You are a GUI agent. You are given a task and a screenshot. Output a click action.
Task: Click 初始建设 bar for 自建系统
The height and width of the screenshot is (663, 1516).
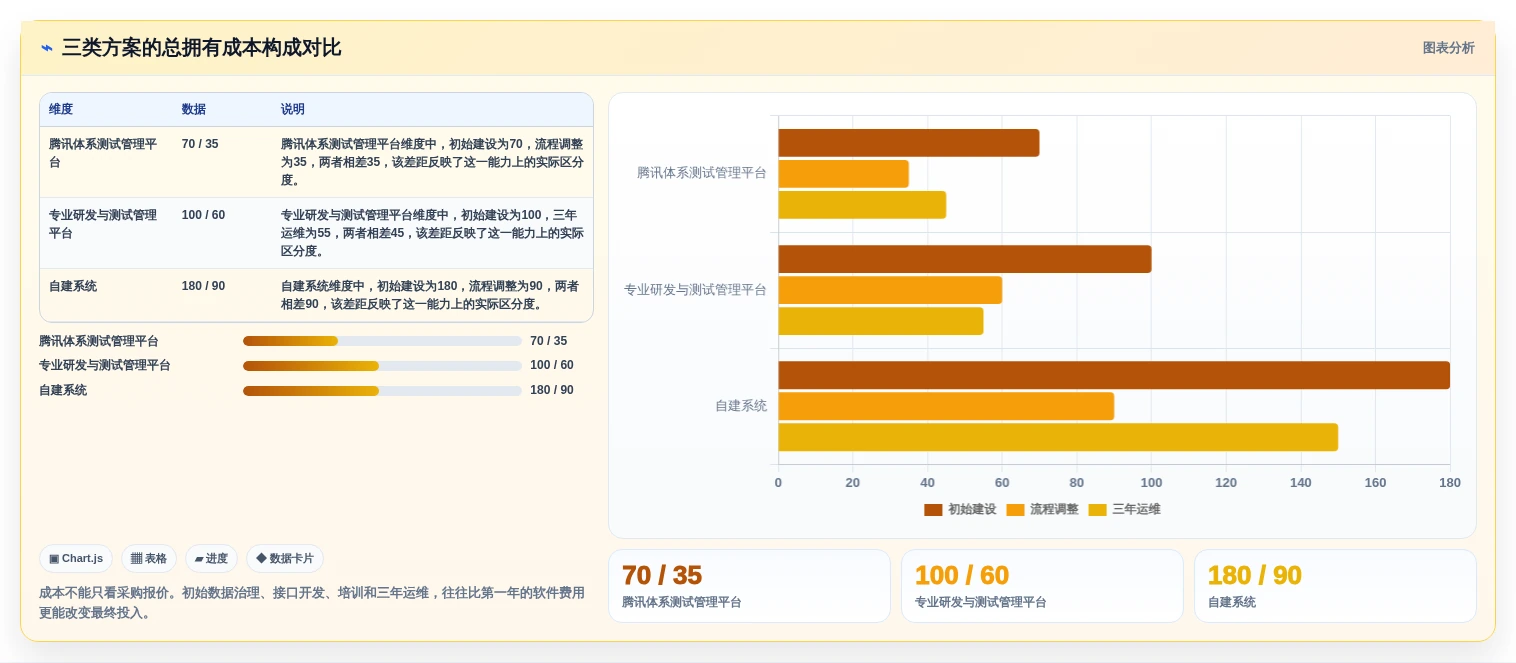pos(1114,375)
